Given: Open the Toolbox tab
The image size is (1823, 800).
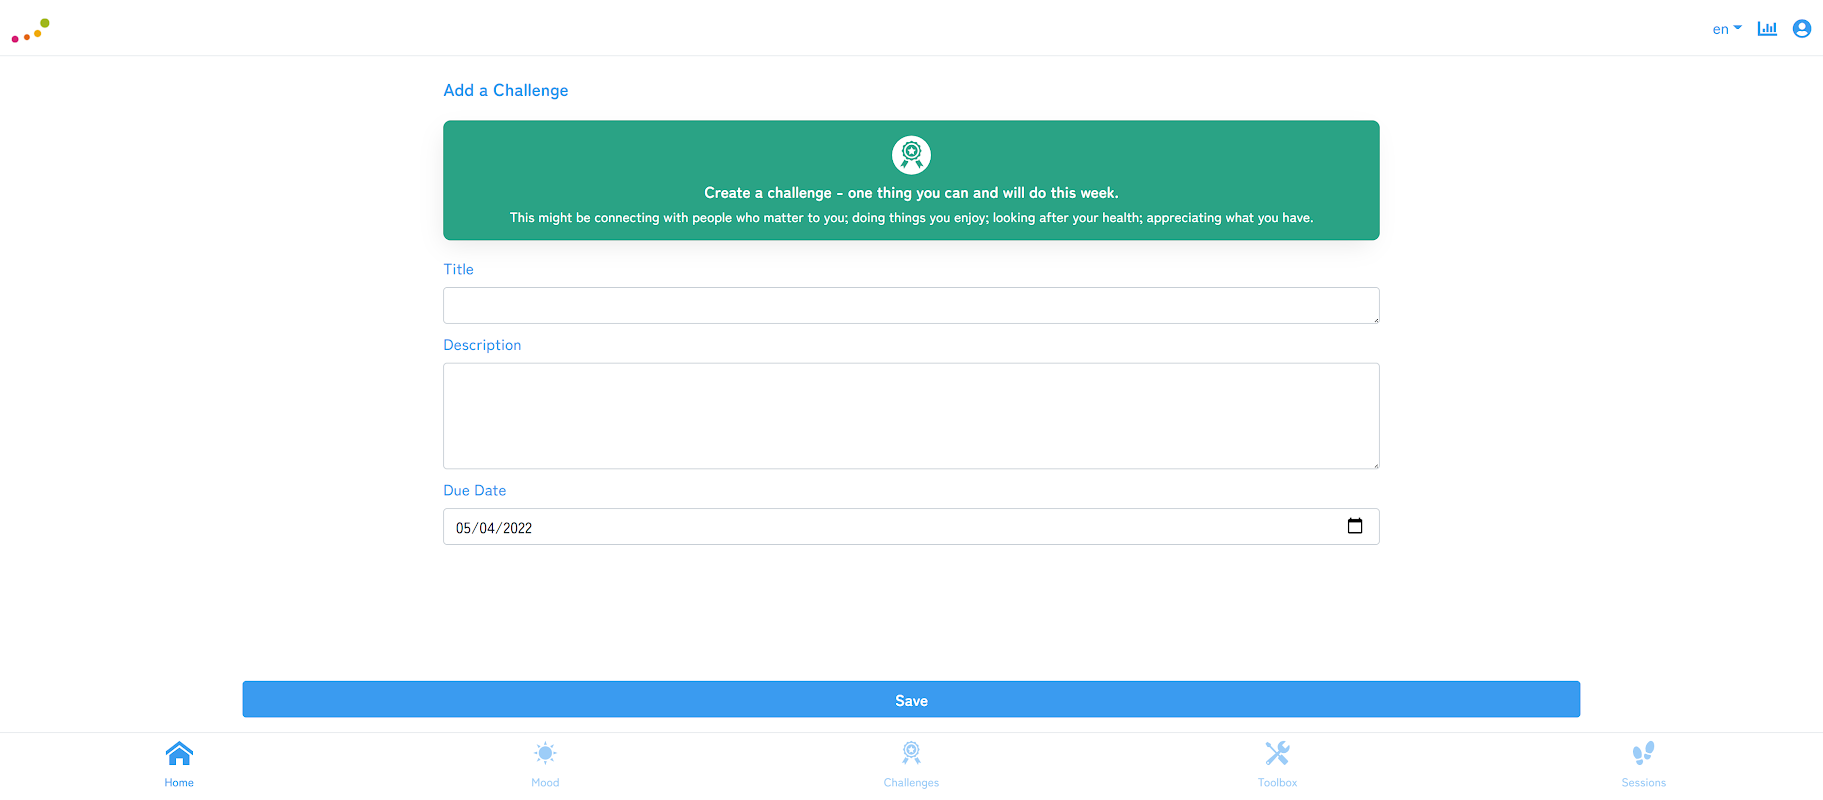Looking at the screenshot, I should point(1277,765).
